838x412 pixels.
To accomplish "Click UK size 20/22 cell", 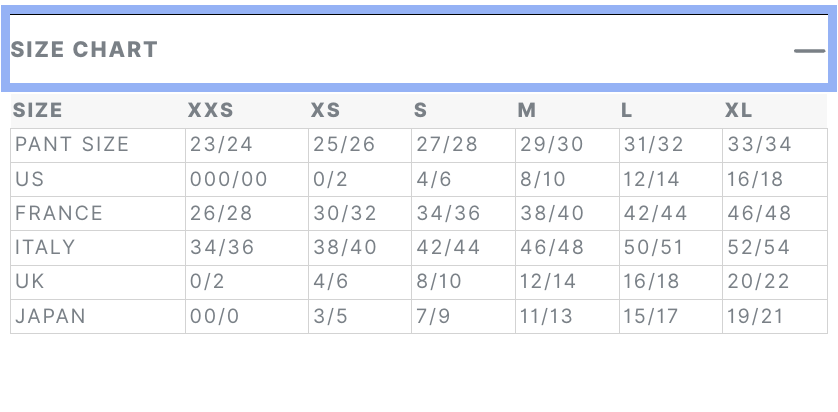I will tap(759, 281).
